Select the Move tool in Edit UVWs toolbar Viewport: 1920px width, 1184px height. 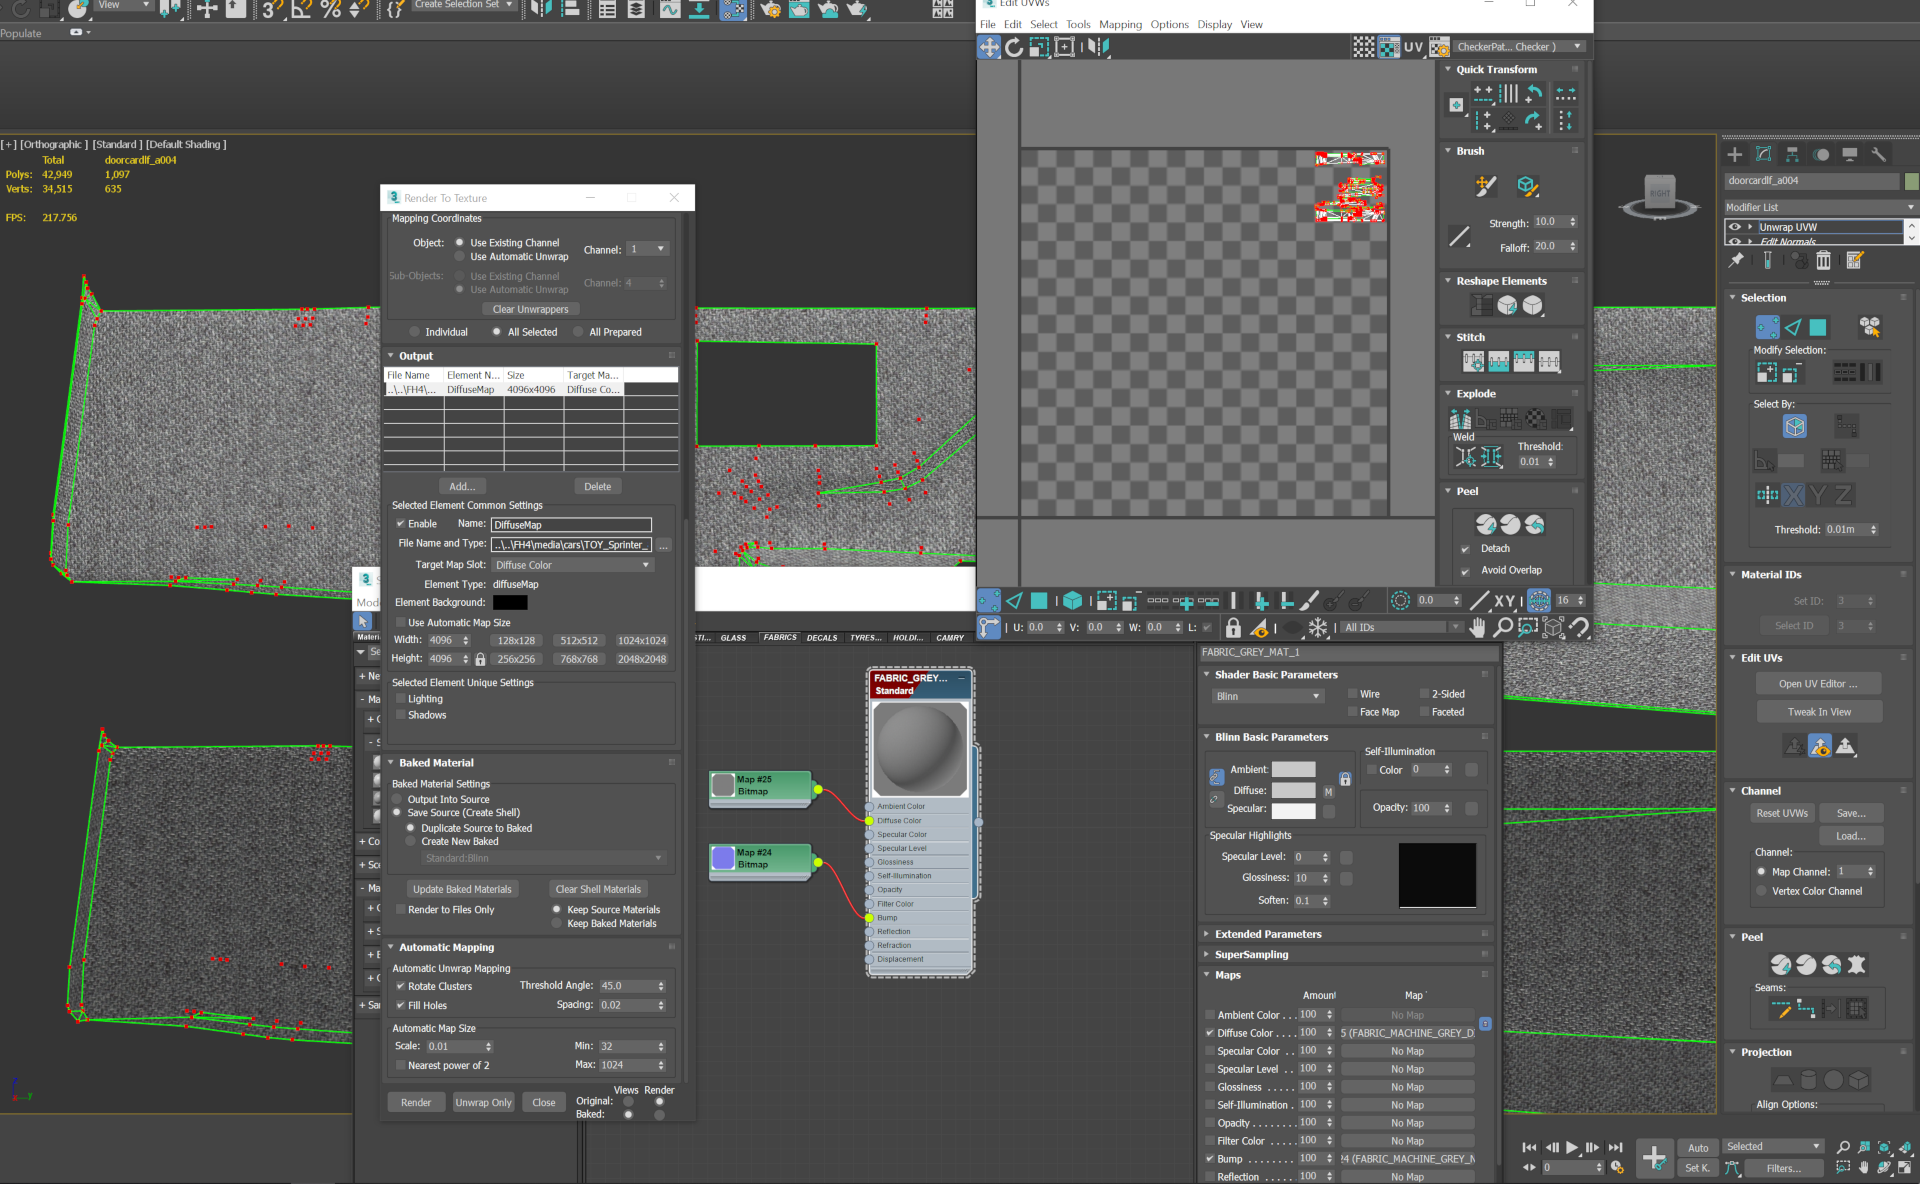tap(990, 47)
